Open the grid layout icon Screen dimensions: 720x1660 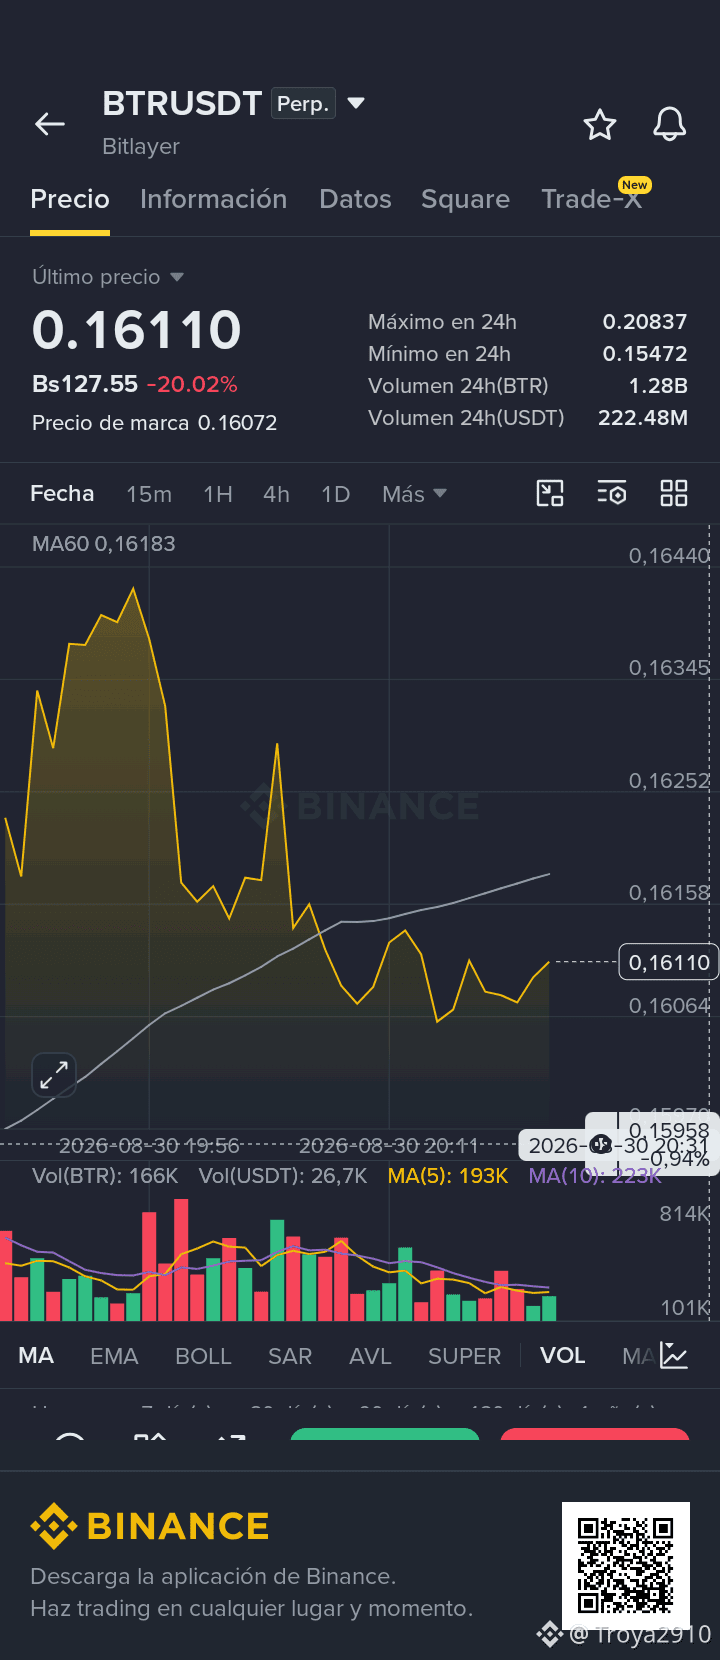(674, 493)
